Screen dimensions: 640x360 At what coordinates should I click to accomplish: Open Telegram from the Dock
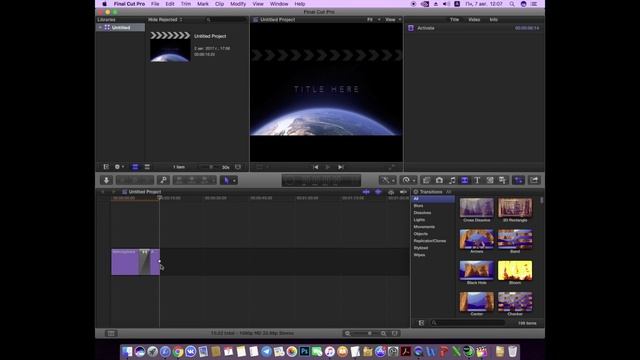pyautogui.click(x=266, y=351)
